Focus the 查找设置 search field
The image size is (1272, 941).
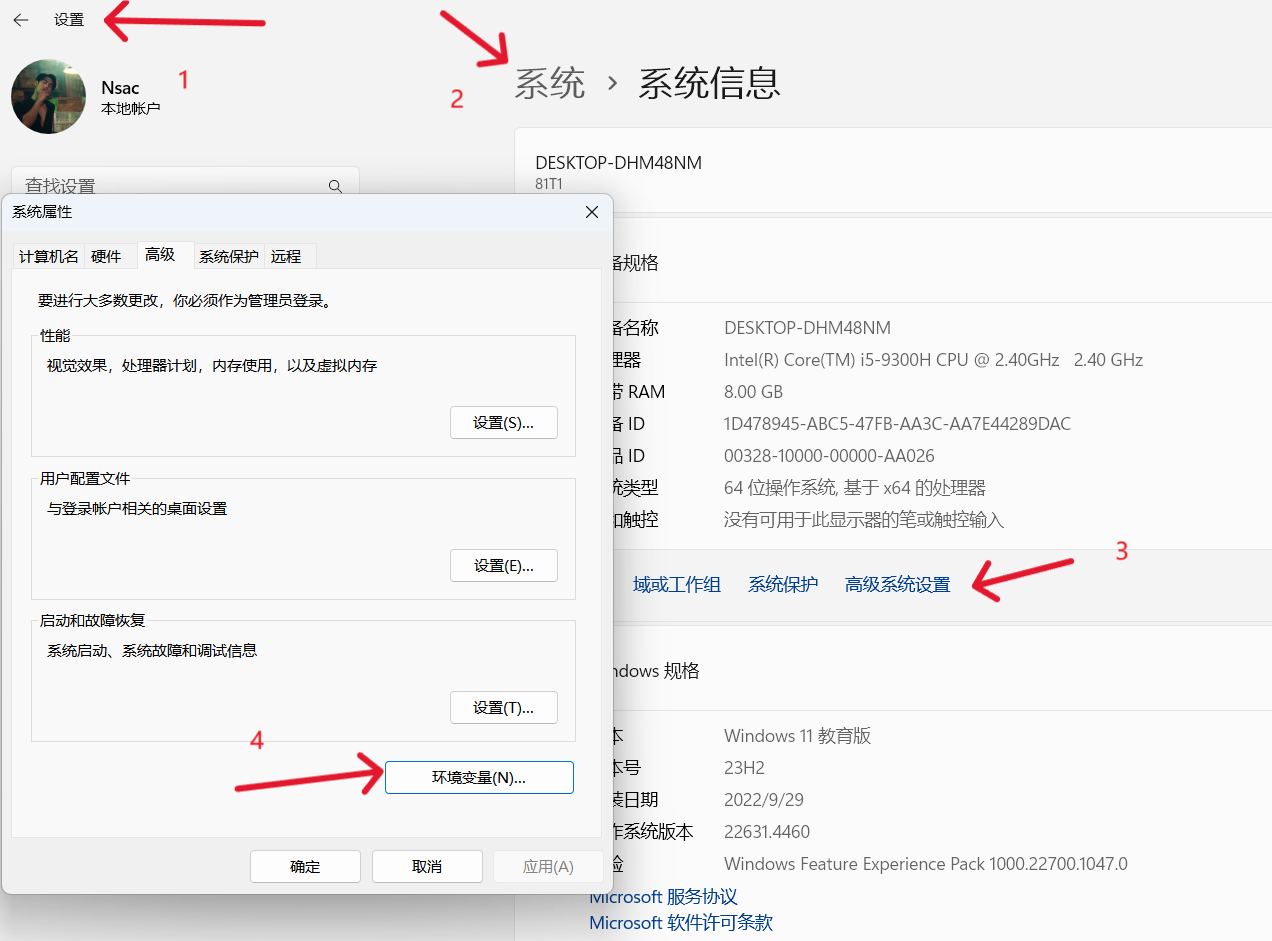tap(170, 184)
